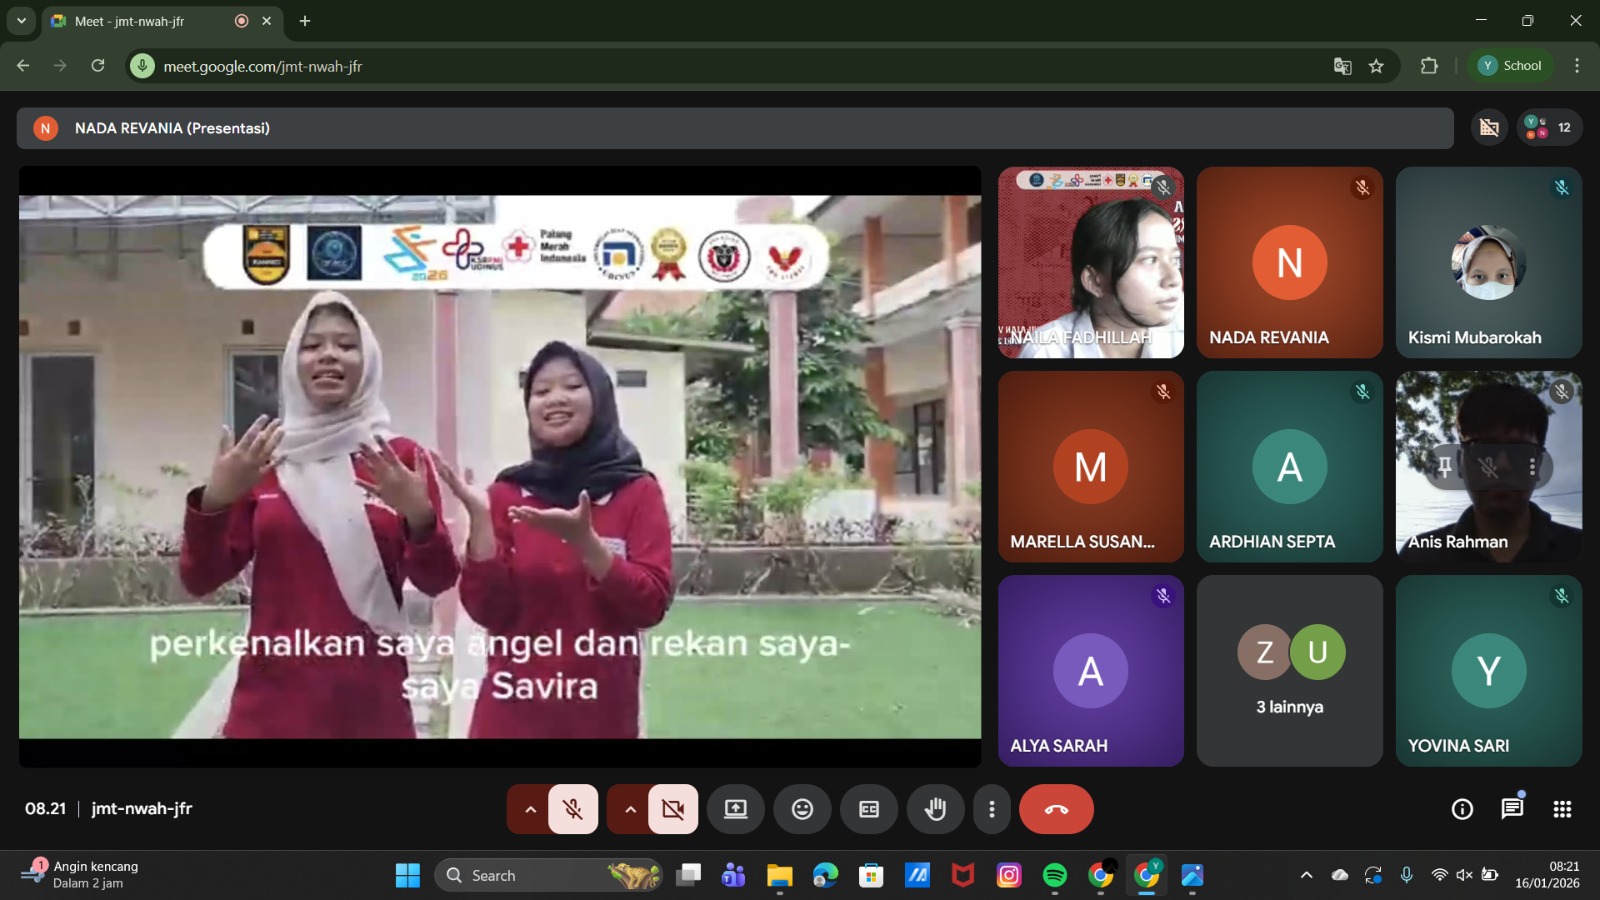Toggle closed captions
Image resolution: width=1600 pixels, height=900 pixels.
869,809
